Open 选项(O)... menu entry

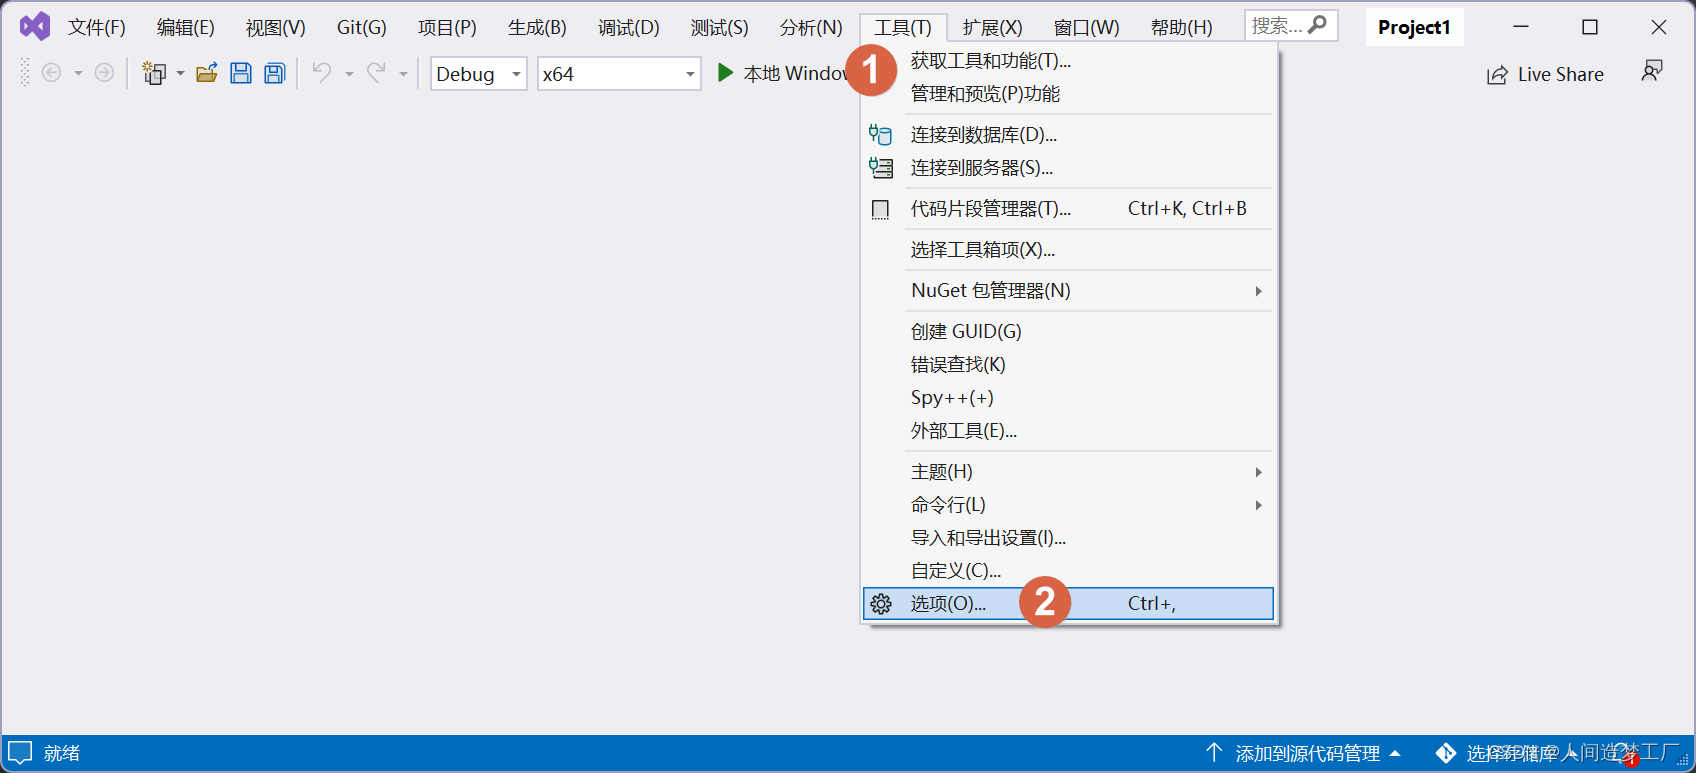pyautogui.click(x=1067, y=604)
